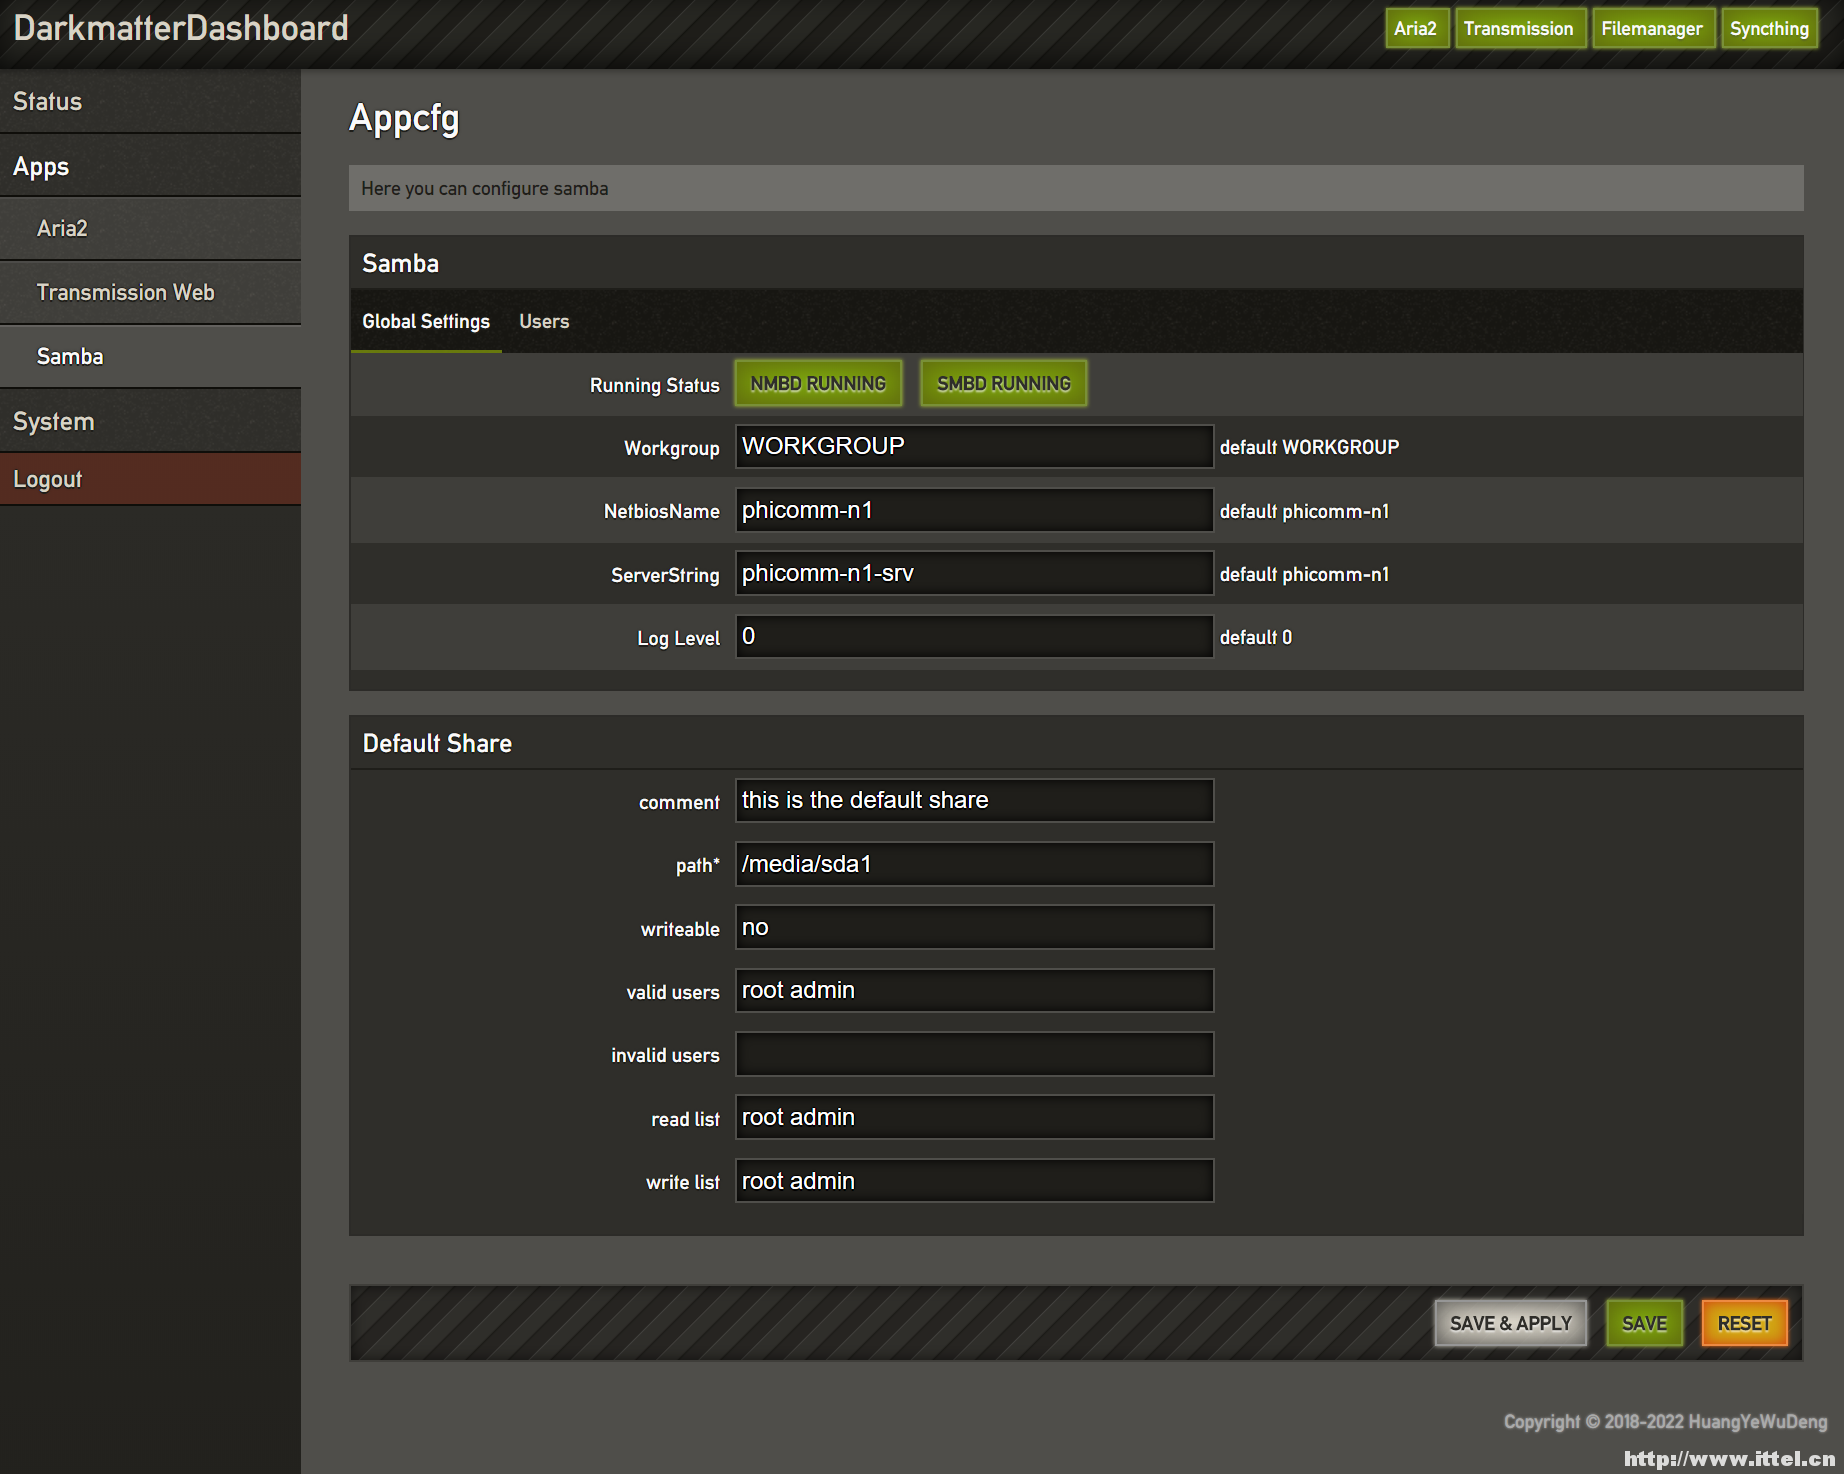This screenshot has width=1844, height=1474.
Task: Click the 'default WORKGROUP' hint text
Action: [1309, 447]
